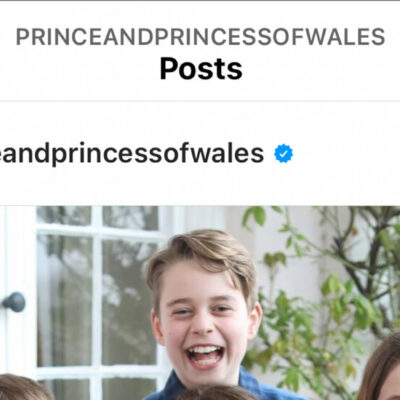Click the PRINCEANDPRINCESSOFWALES header label

[x=200, y=37]
